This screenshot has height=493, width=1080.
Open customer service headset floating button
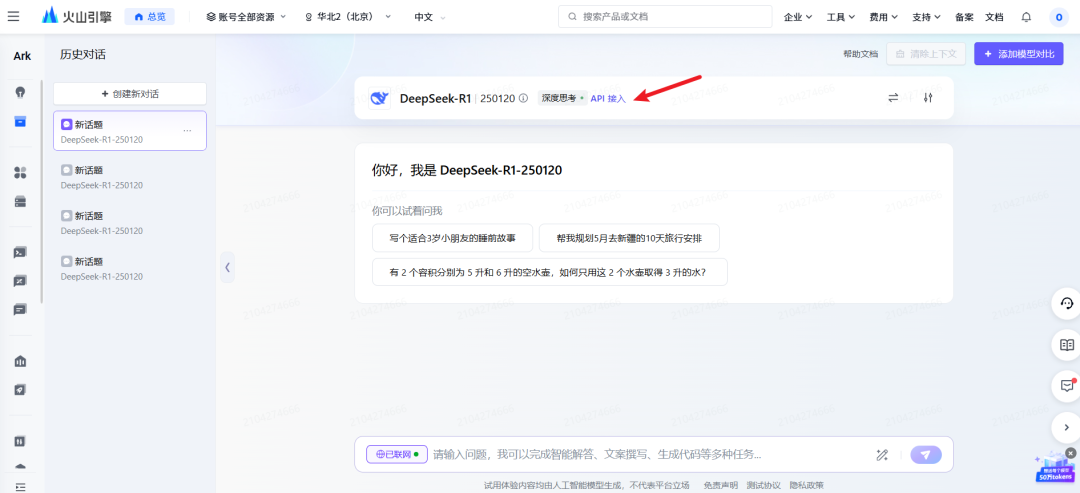(1067, 304)
